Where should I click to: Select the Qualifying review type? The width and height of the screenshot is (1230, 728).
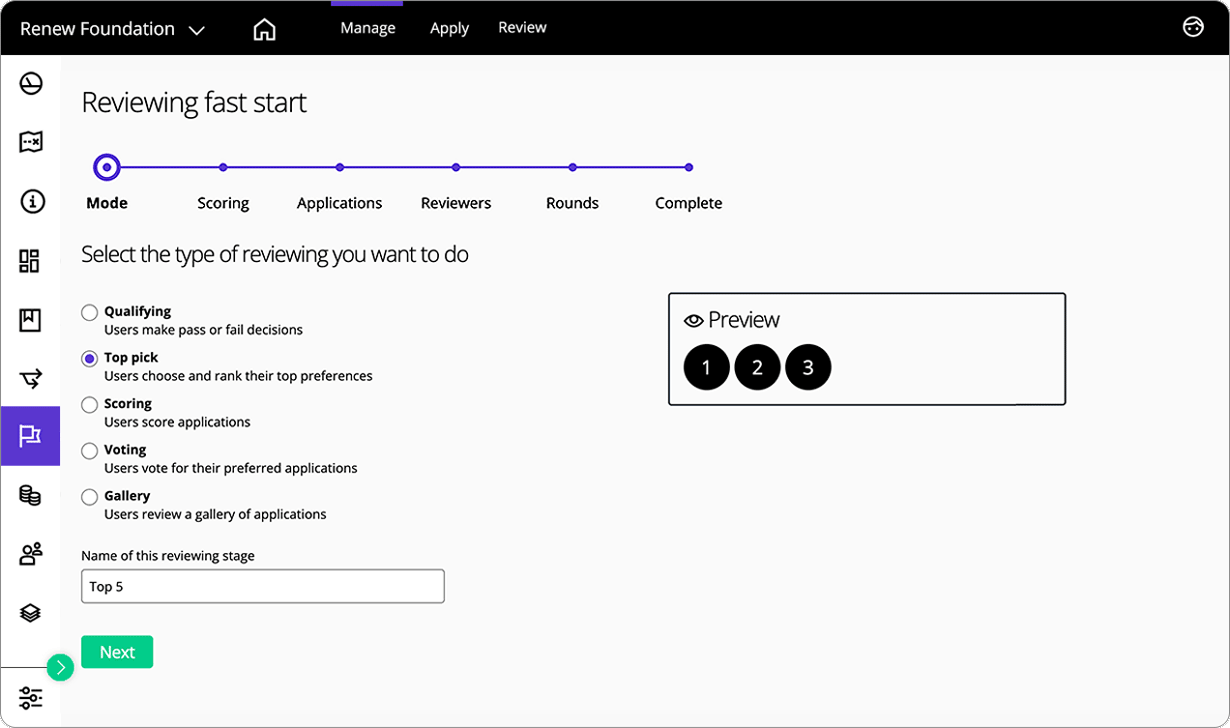90,311
